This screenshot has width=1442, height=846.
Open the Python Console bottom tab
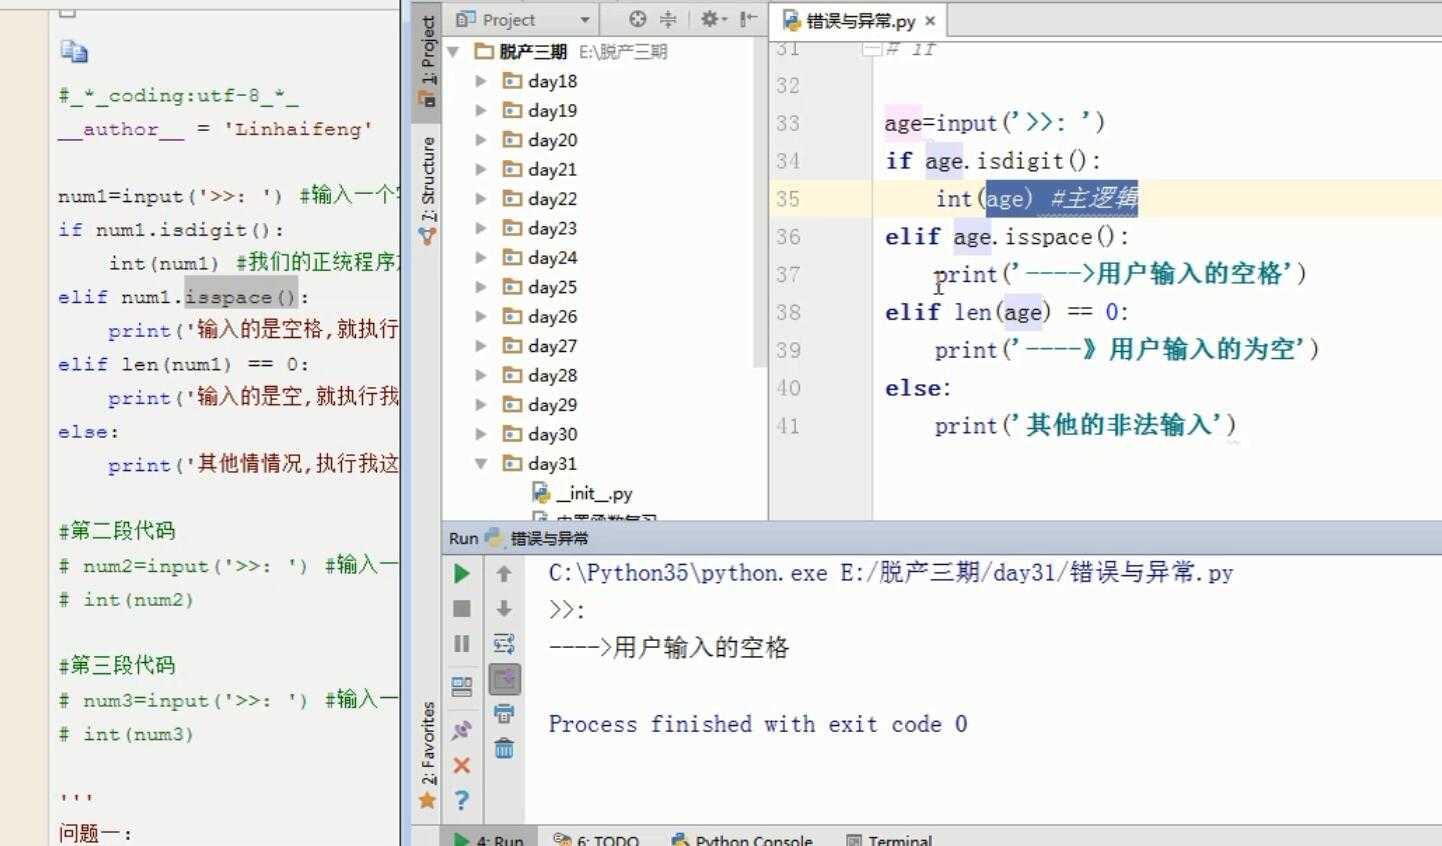tap(742, 839)
